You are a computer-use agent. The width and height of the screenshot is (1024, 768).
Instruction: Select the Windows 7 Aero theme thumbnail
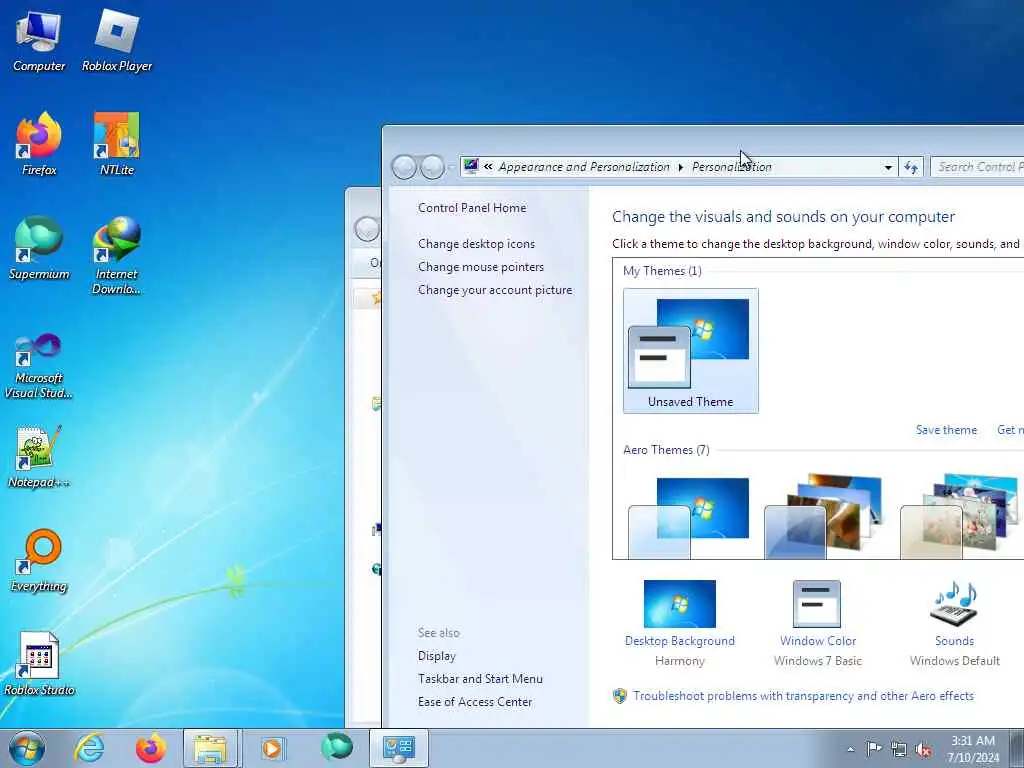[x=690, y=517]
